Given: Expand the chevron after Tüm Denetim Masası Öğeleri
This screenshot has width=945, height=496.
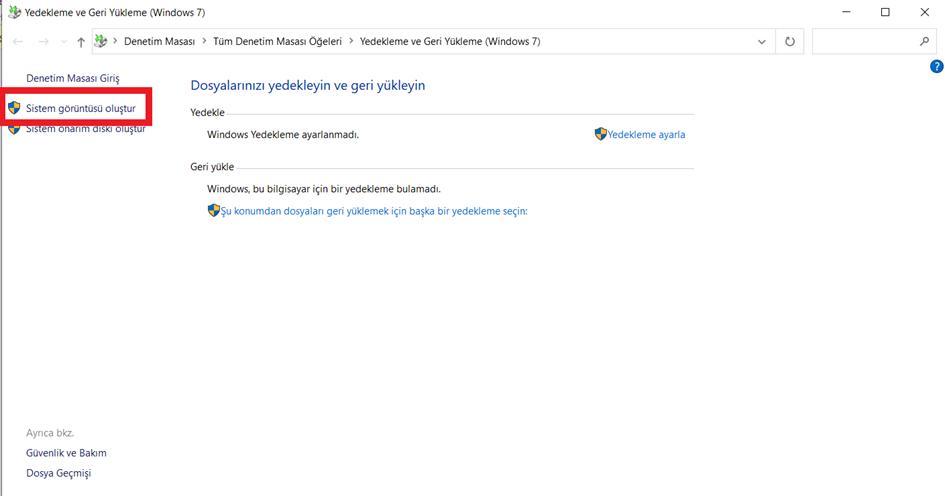Looking at the screenshot, I should (x=351, y=41).
